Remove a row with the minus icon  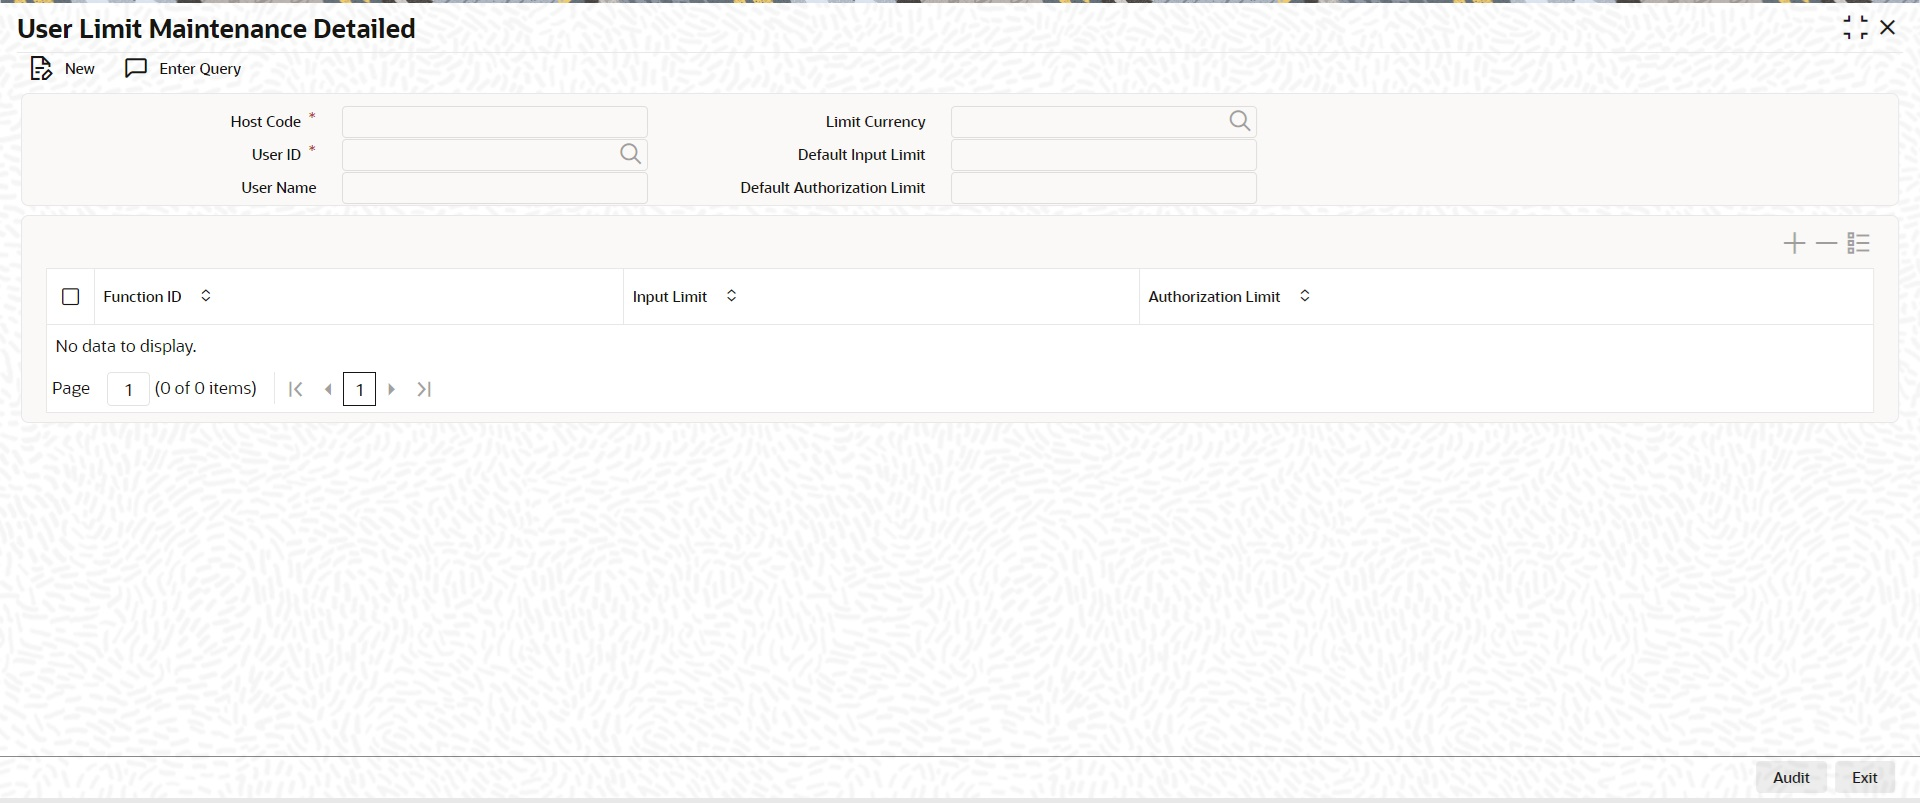(1826, 243)
